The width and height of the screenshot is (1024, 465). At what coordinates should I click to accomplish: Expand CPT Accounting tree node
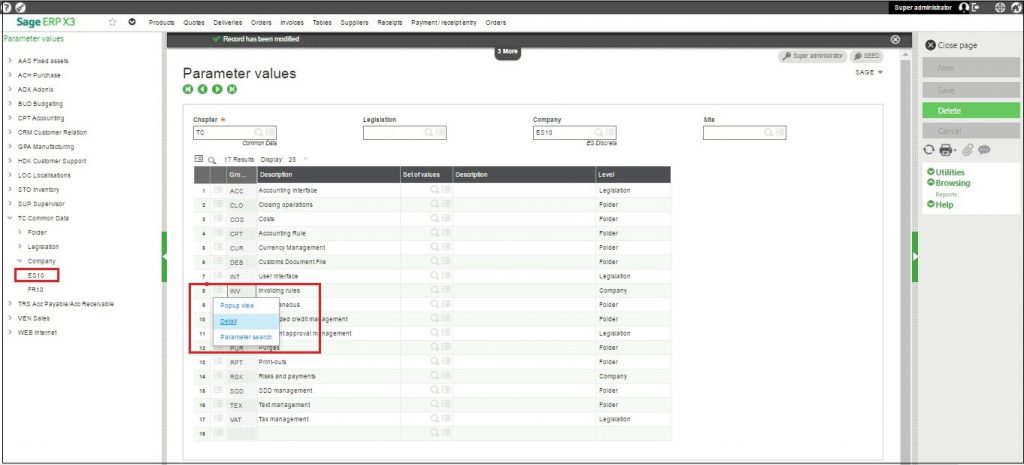tap(10, 118)
